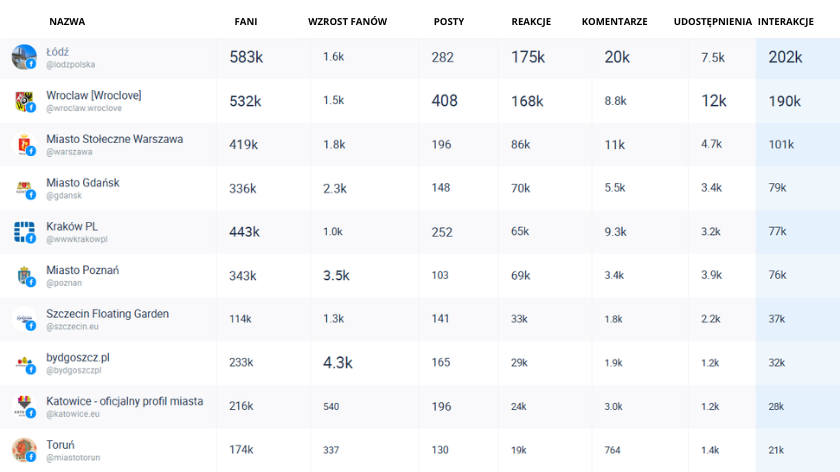
Task: Click the @bydgoszczpl handle
Action: tap(74, 370)
